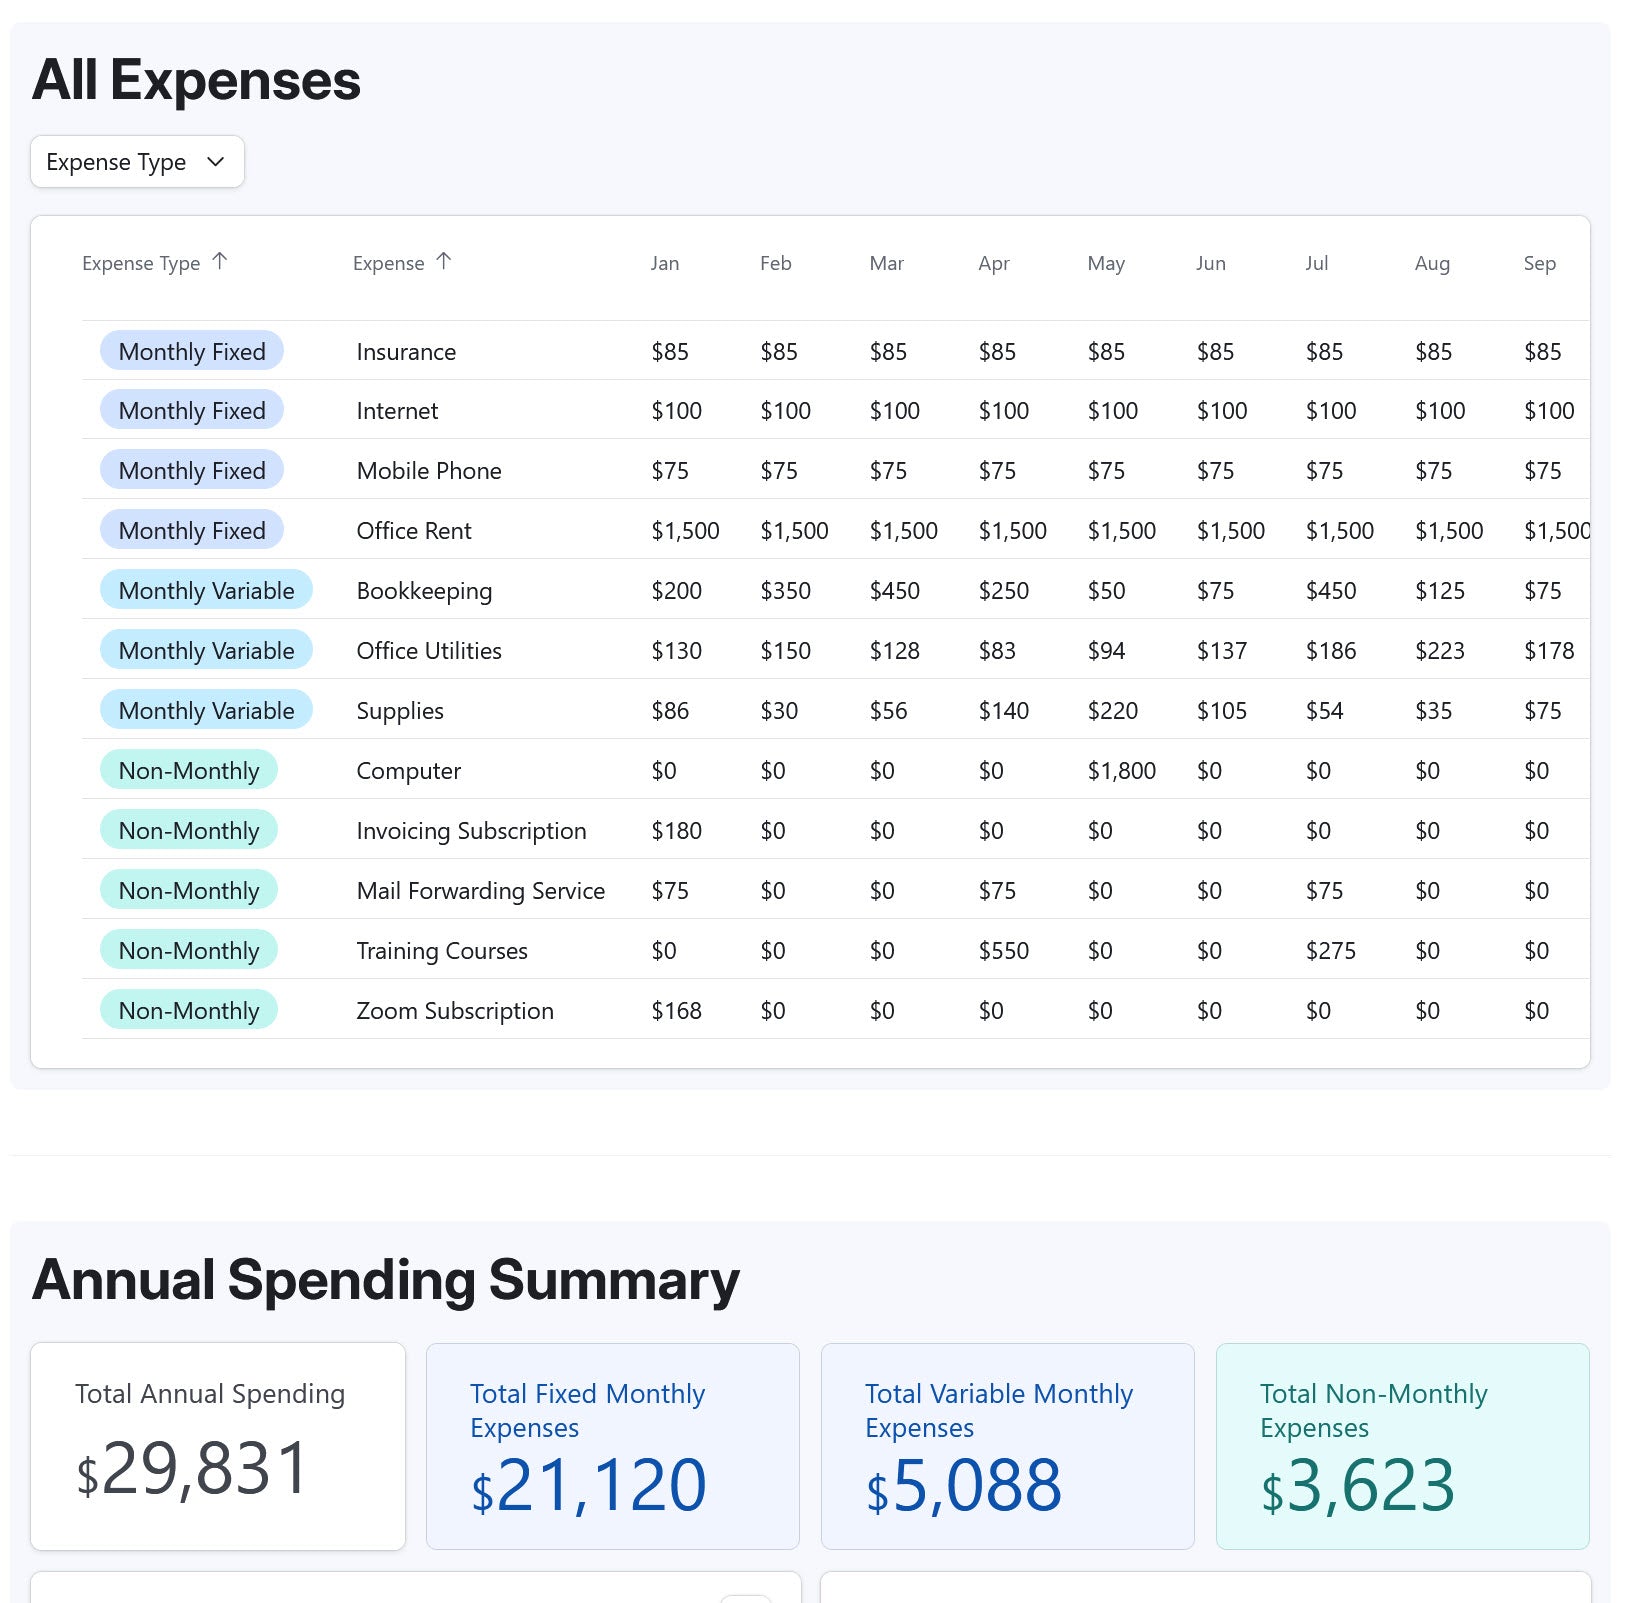Click the chevron in Expense Type filter
This screenshot has width=1633, height=1603.
coord(215,162)
